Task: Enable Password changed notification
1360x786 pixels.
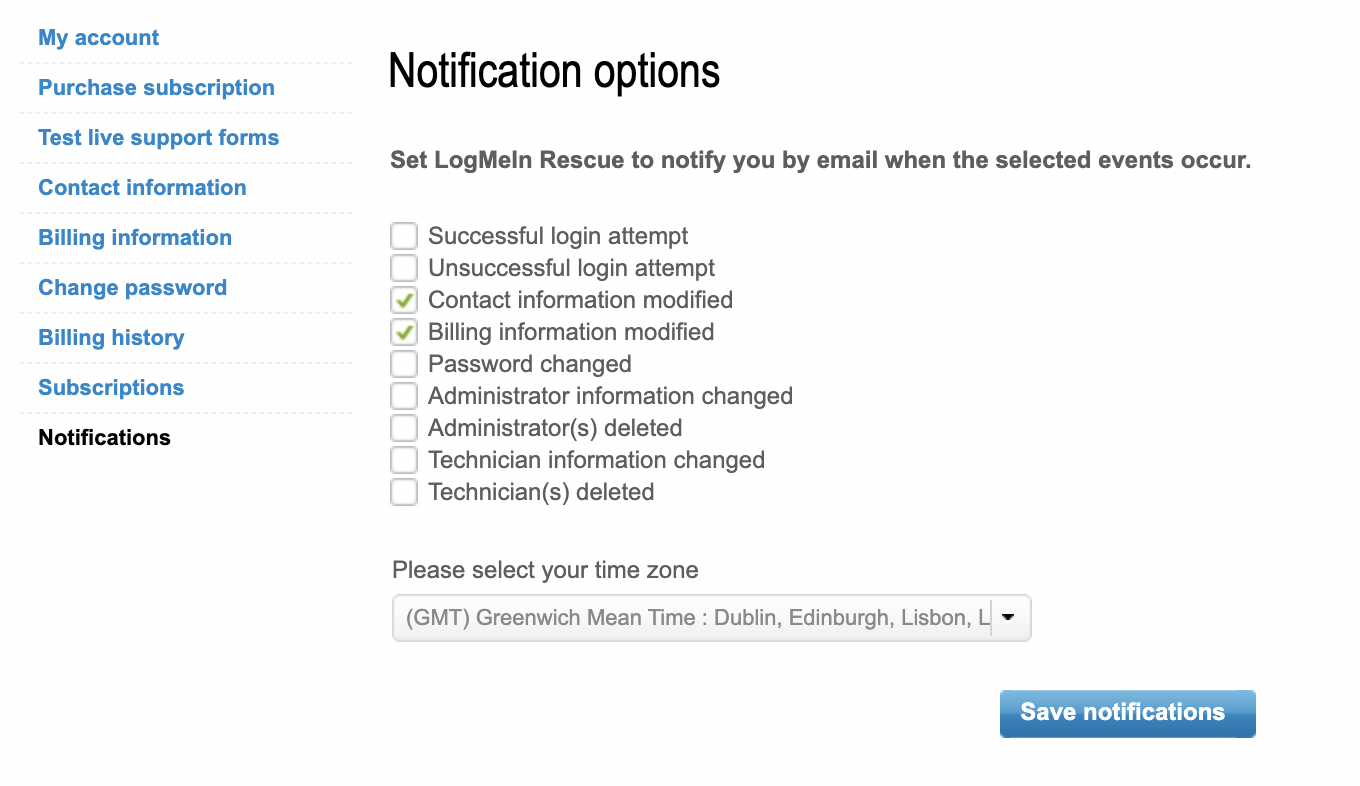Action: (403, 363)
